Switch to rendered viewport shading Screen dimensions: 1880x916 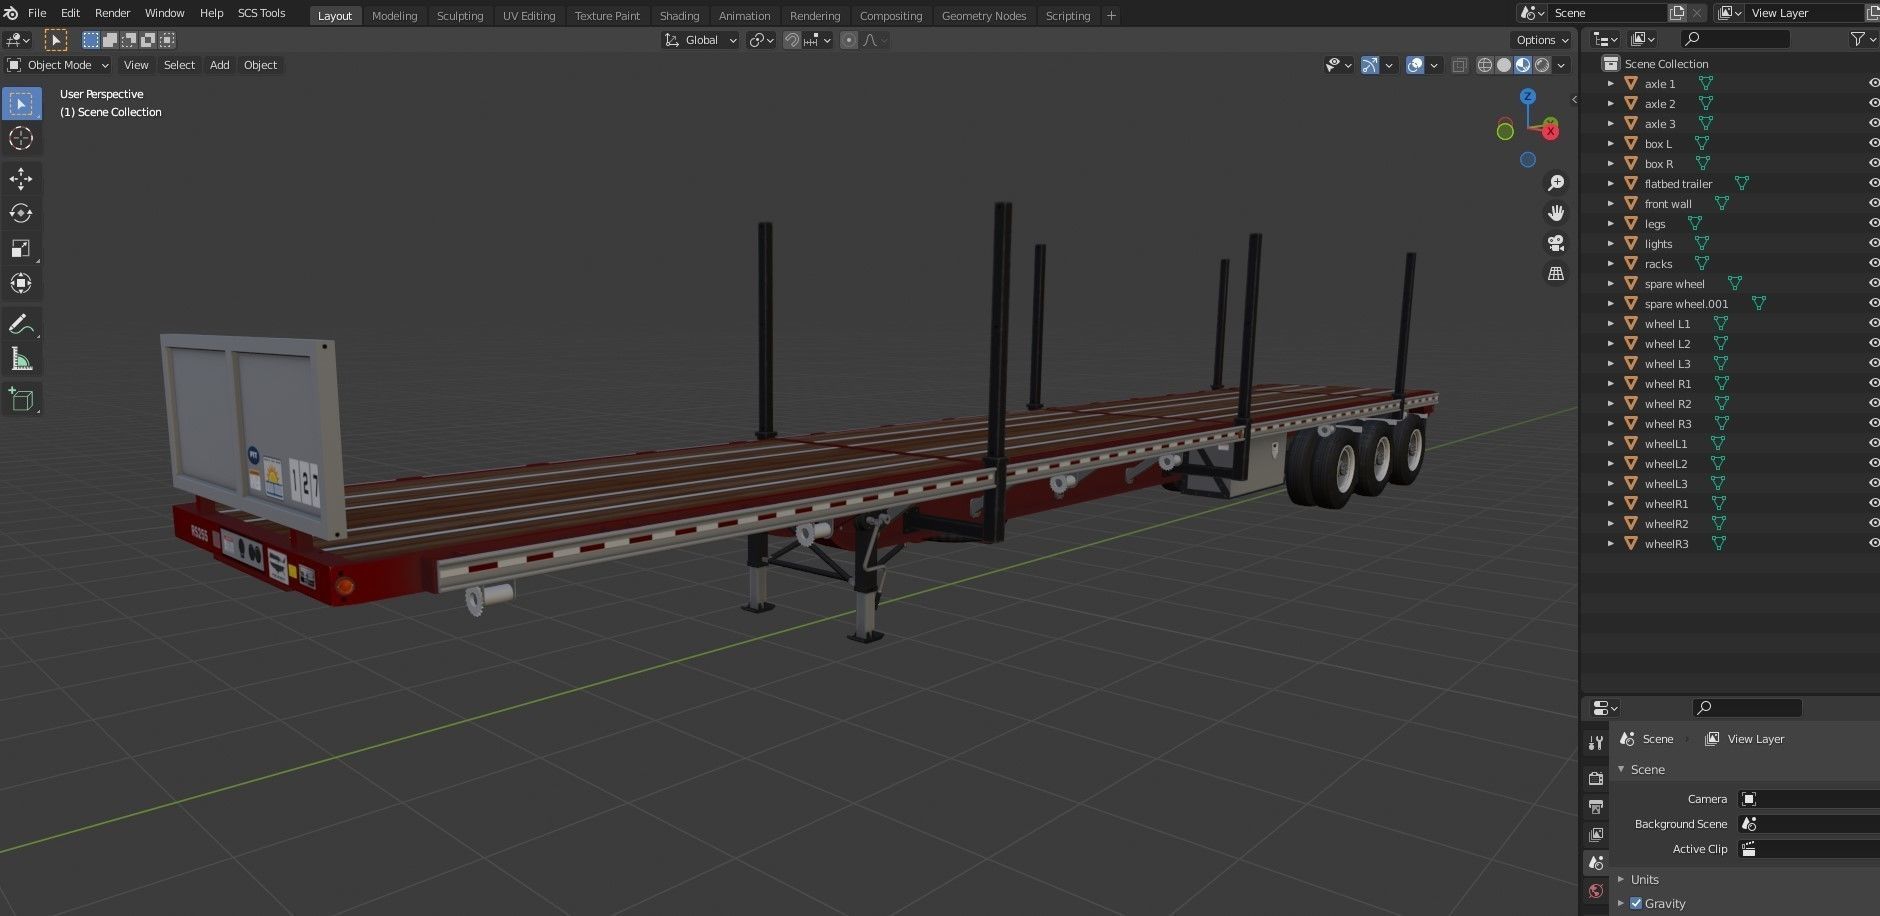tap(1542, 65)
